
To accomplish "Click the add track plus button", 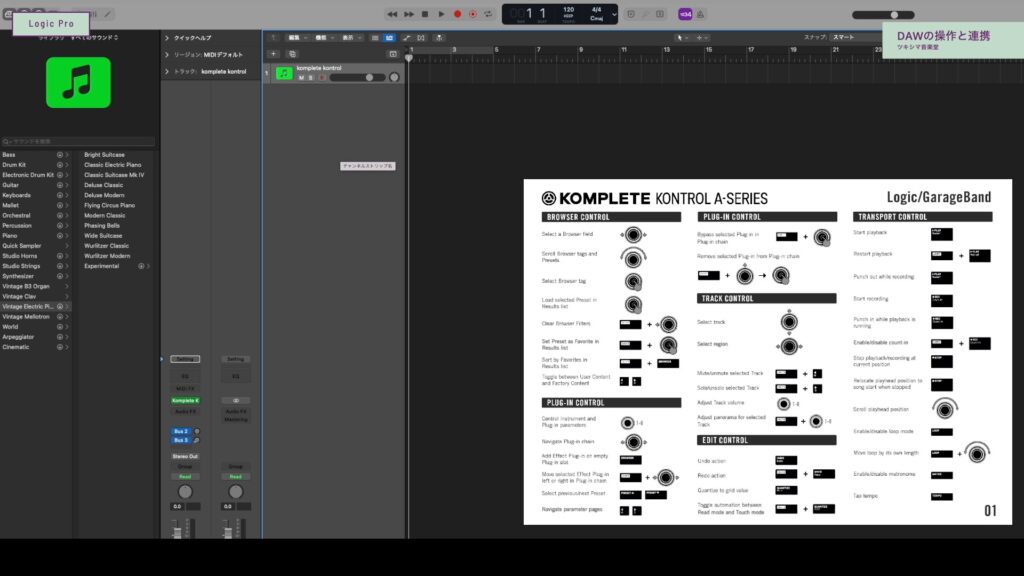I will (274, 54).
